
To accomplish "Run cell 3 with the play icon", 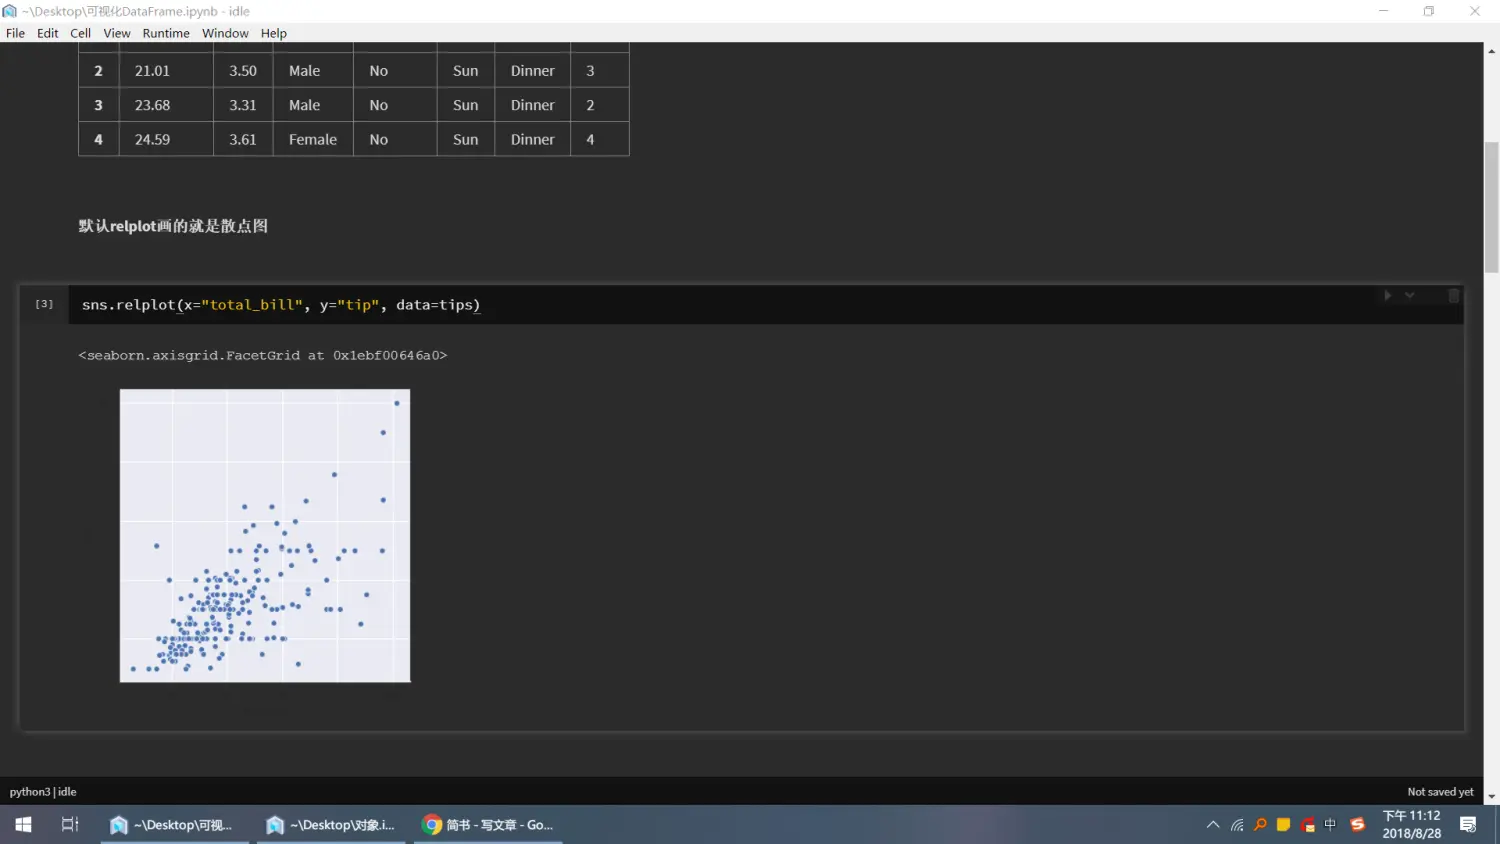I will click(1387, 296).
